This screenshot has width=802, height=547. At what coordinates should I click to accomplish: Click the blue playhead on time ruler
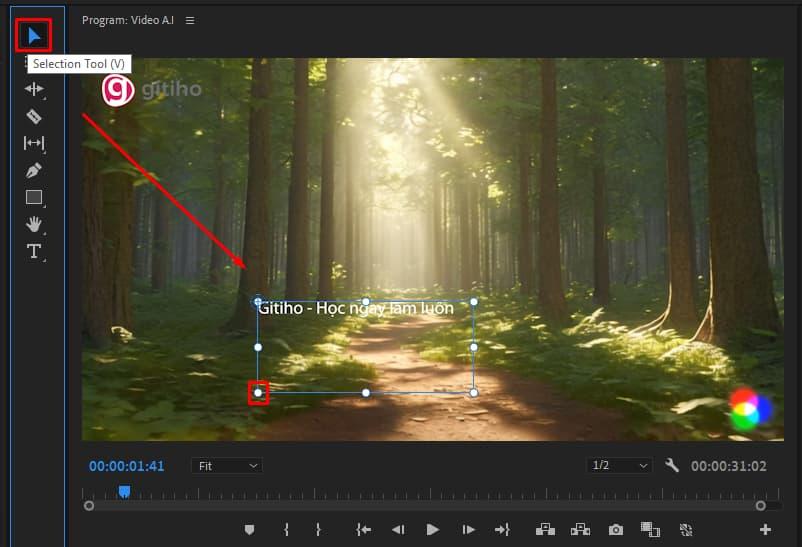pyautogui.click(x=124, y=491)
